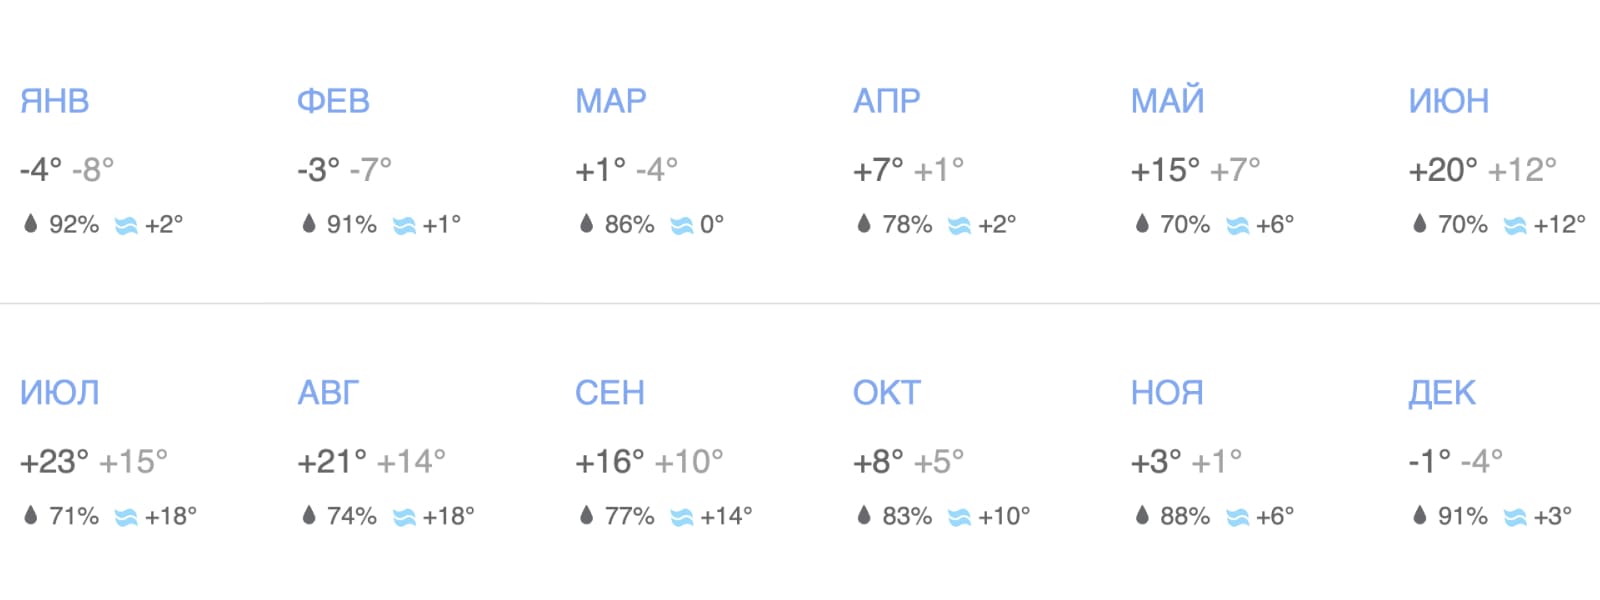This screenshot has height=600, width=1600.
Task: Open the ДЕК month link
Action: click(1442, 393)
